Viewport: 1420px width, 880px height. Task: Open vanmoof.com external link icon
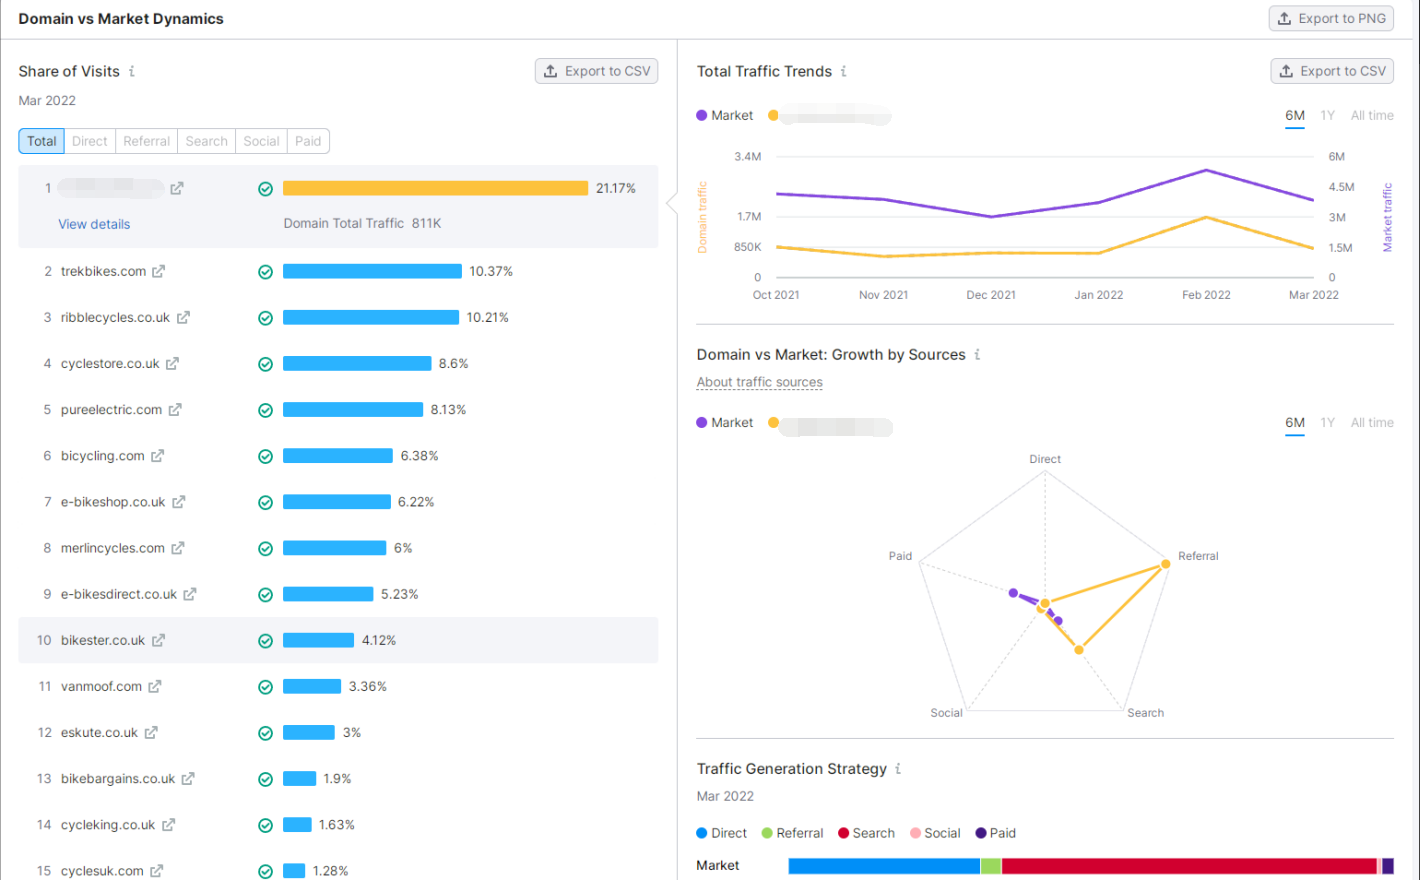(155, 687)
